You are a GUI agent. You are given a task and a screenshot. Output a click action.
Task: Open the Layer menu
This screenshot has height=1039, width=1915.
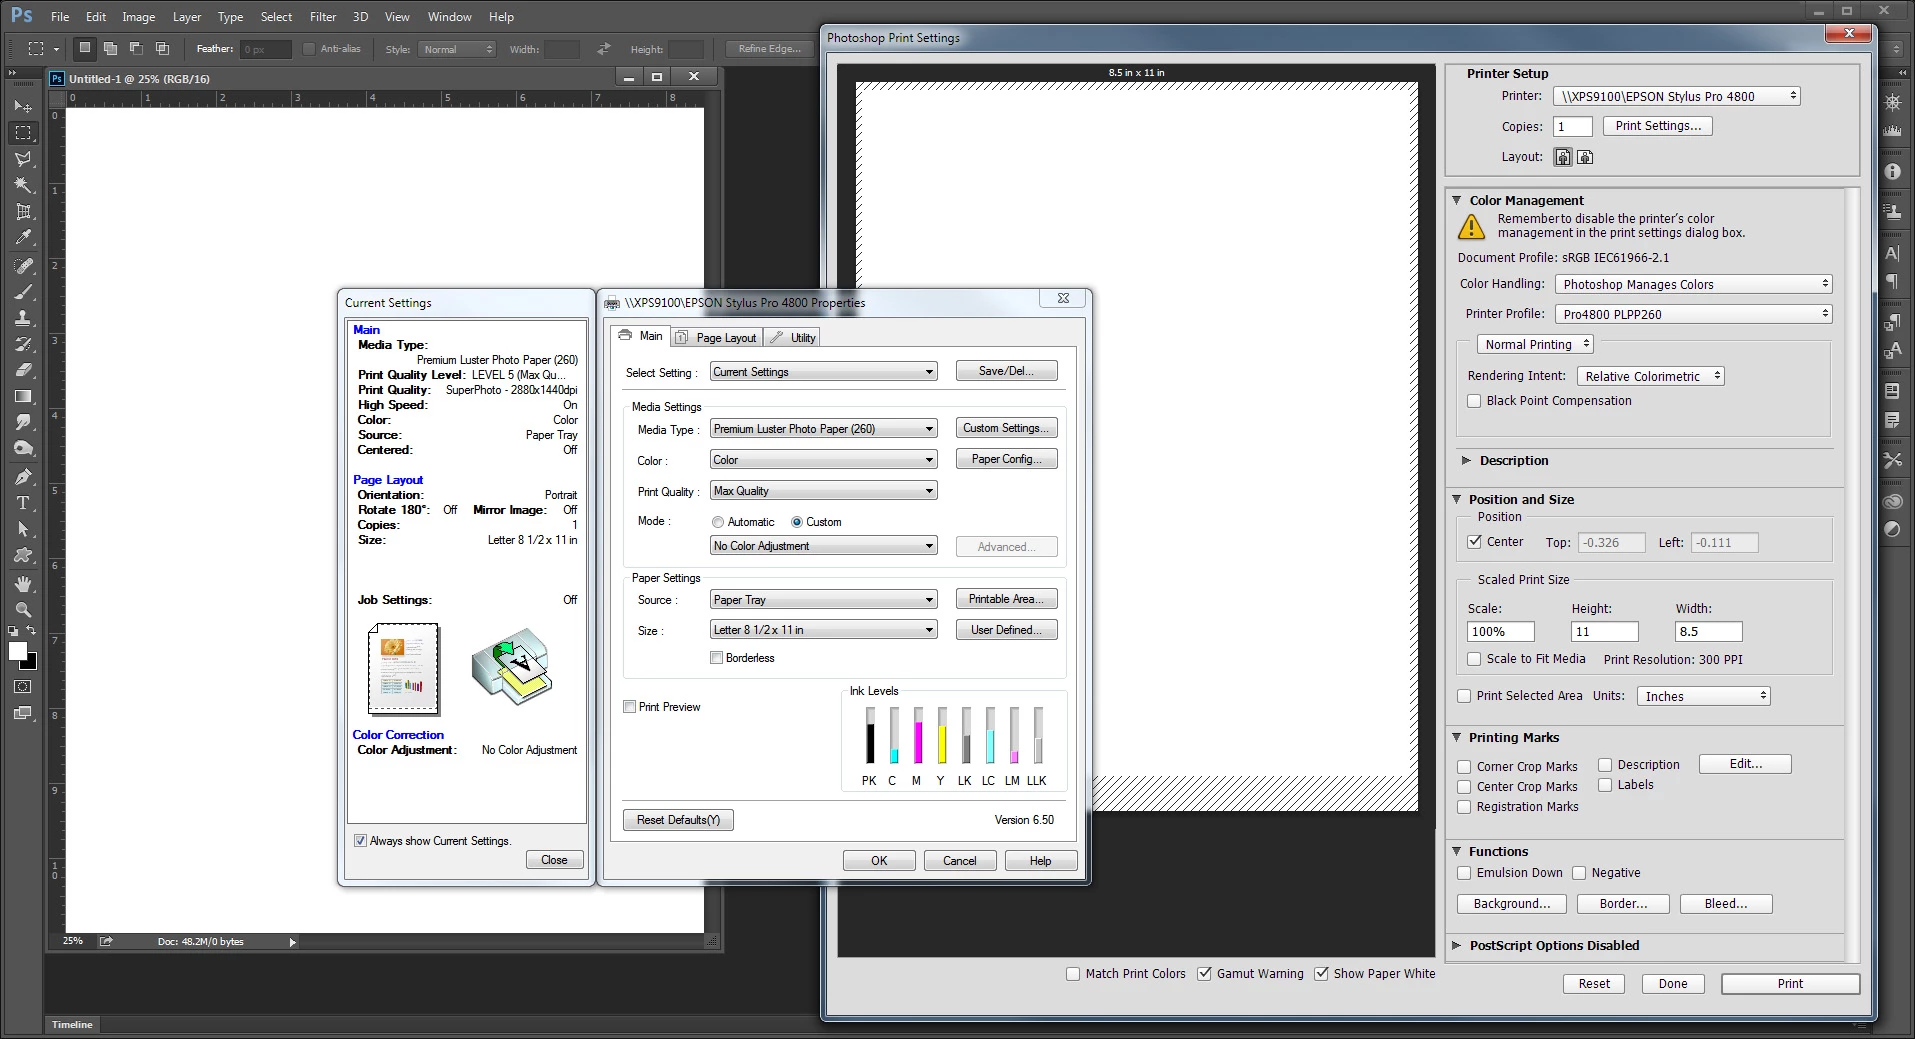187,17
